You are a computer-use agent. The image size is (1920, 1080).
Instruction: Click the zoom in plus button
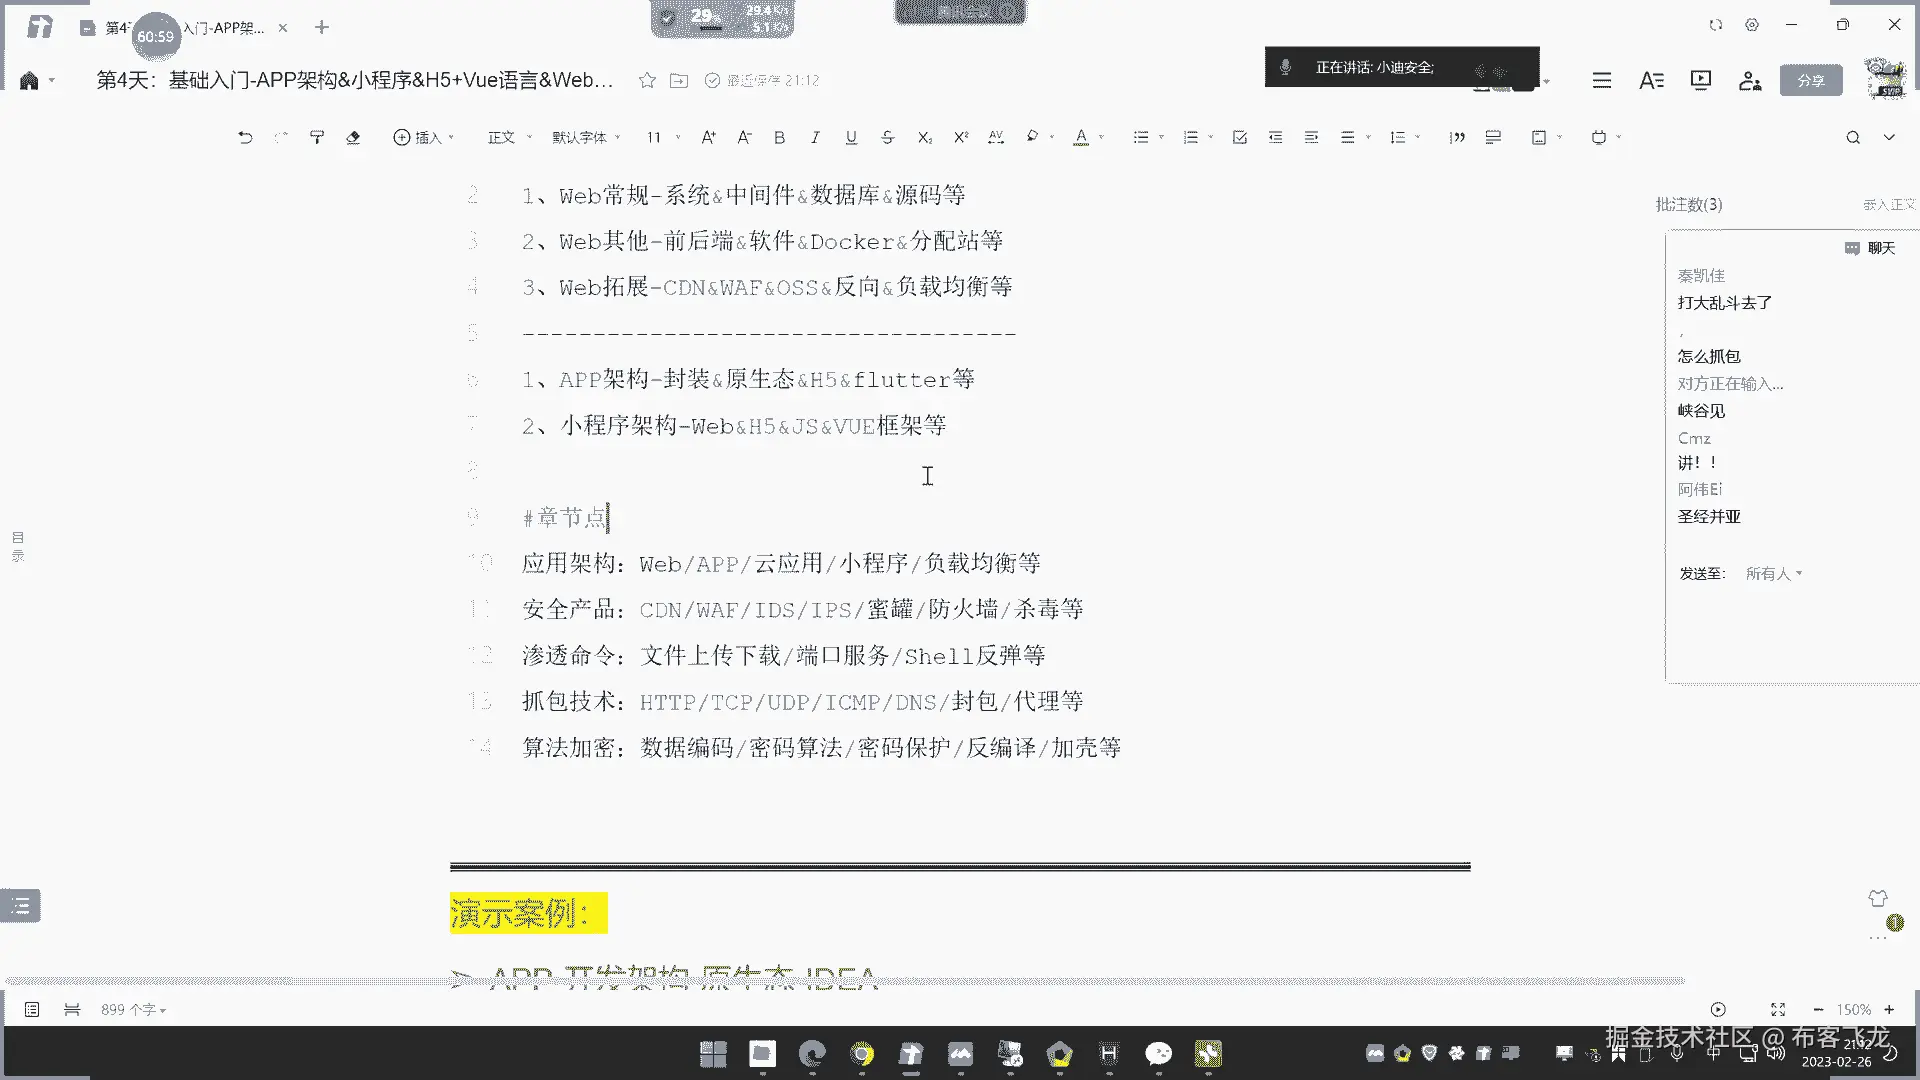click(1889, 1010)
